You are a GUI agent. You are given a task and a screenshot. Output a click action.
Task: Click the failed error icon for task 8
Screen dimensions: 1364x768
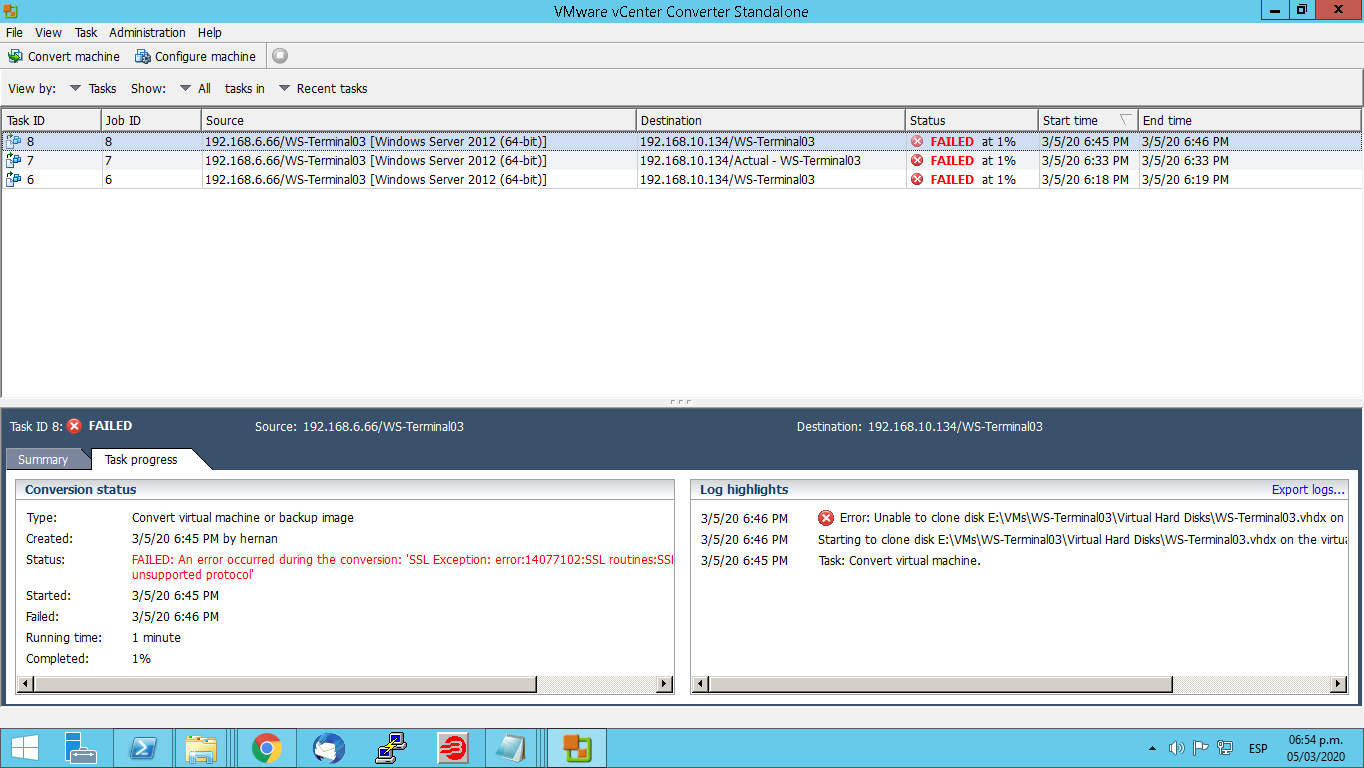pos(917,141)
